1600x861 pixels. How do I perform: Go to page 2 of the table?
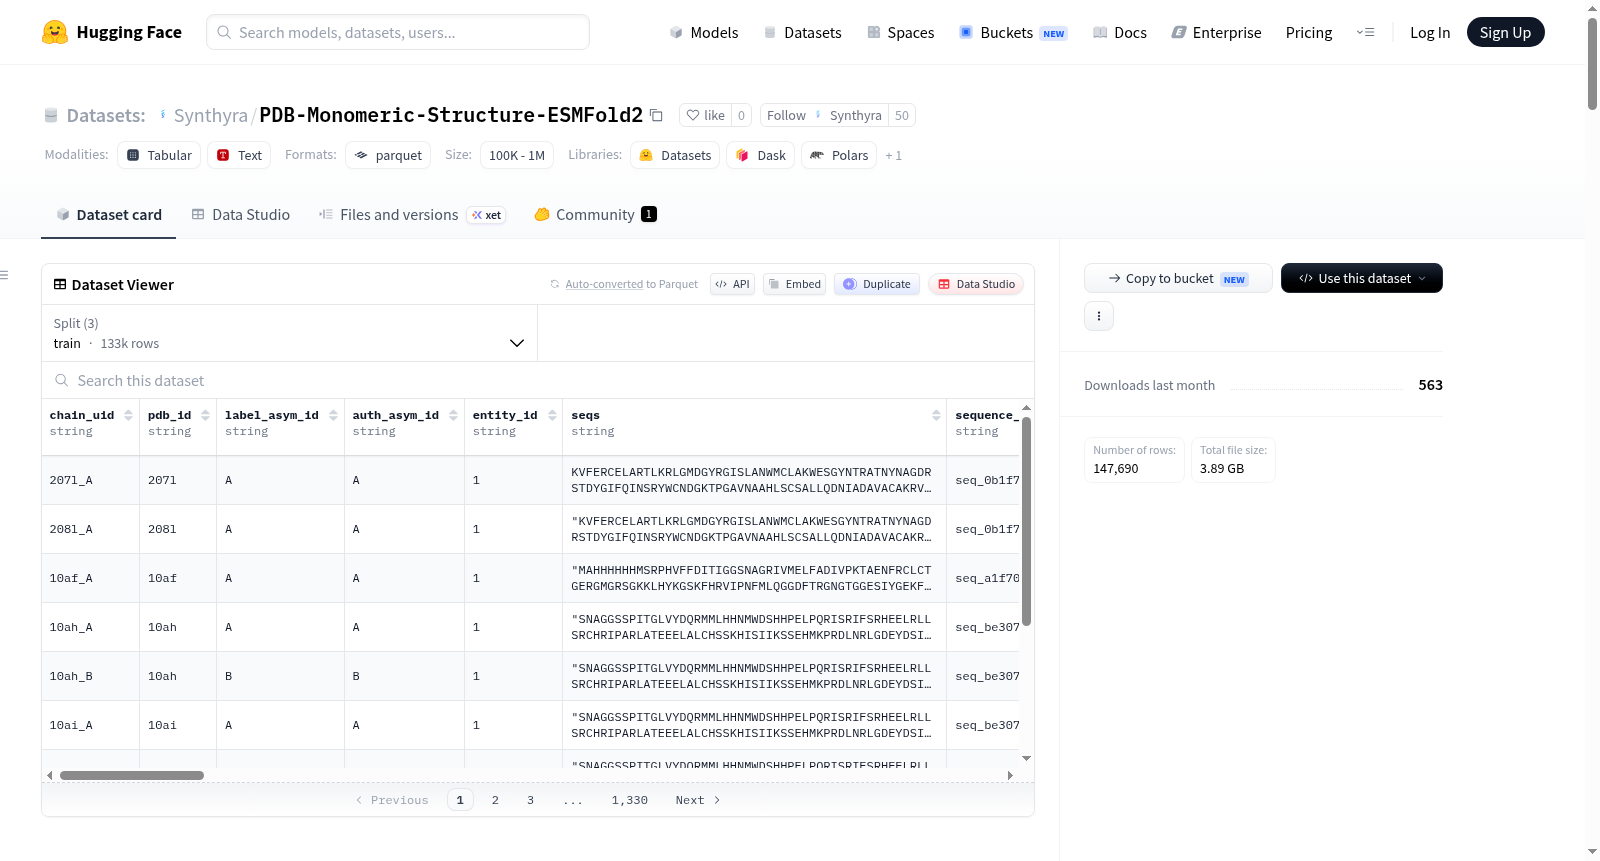pos(495,800)
